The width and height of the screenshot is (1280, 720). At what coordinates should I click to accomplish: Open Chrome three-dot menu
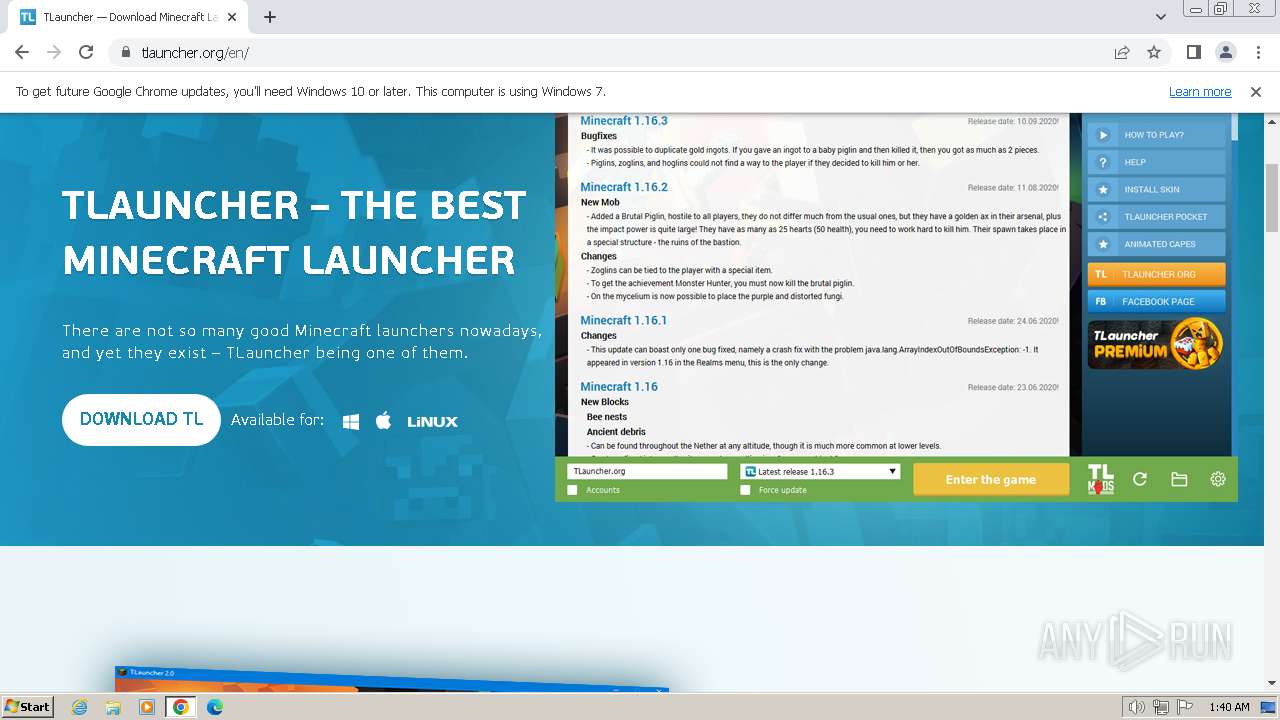click(x=1257, y=52)
